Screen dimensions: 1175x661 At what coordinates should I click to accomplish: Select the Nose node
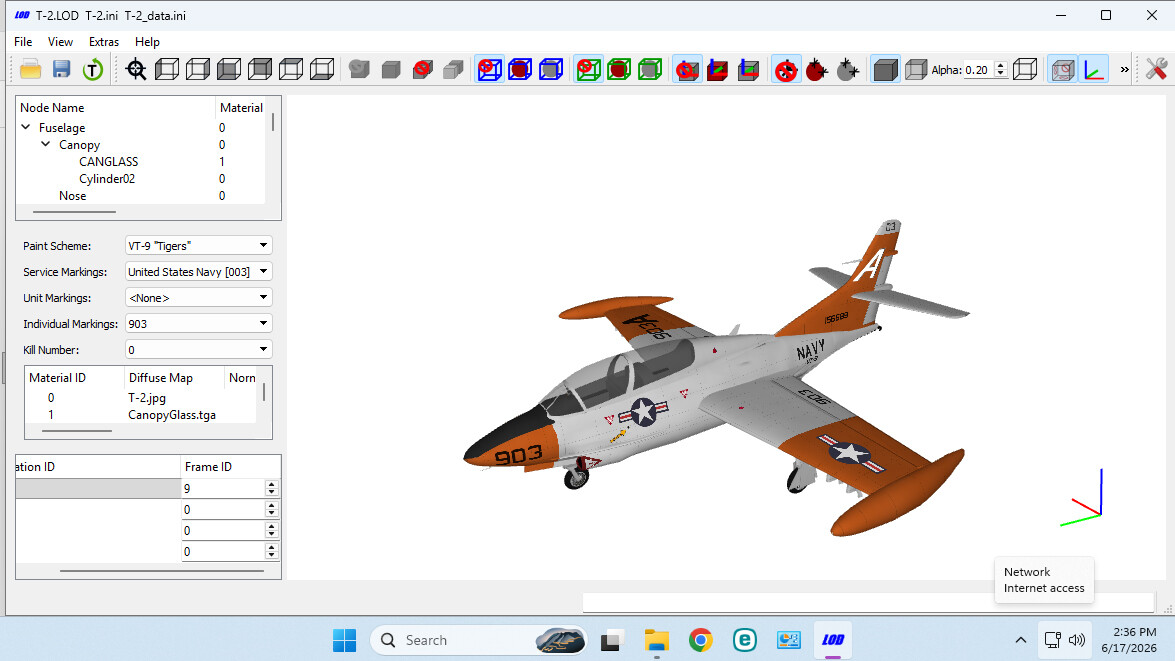pos(73,196)
